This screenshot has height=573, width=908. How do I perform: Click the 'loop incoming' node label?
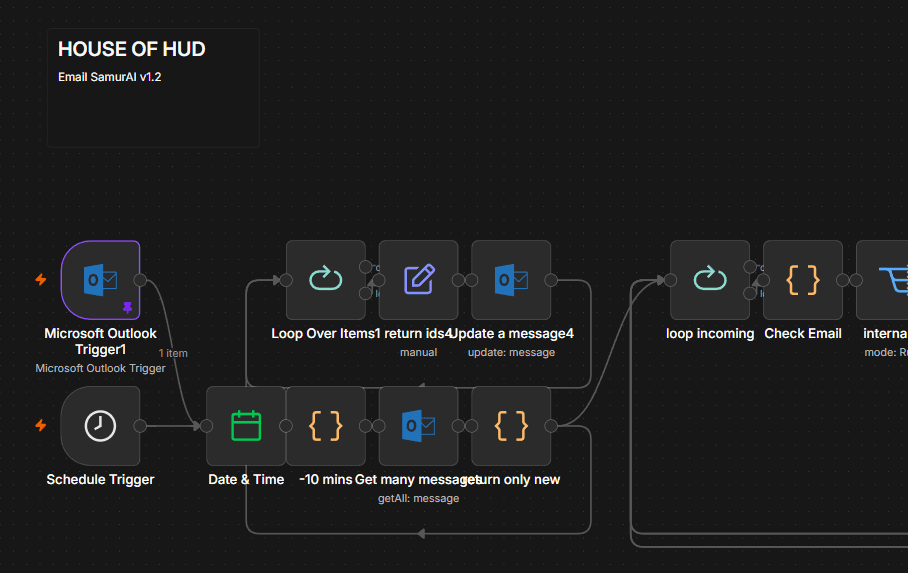(x=710, y=334)
